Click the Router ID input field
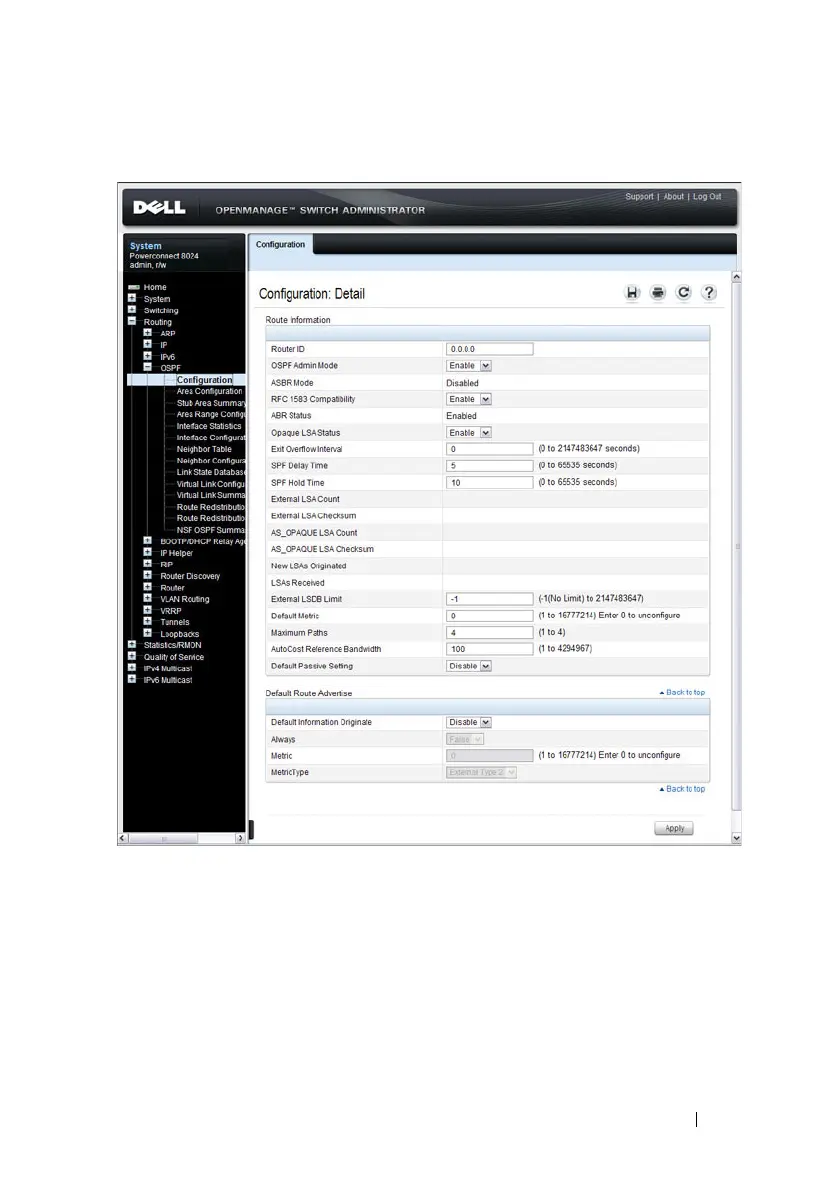Viewport: 840px width, 1192px height. (x=490, y=349)
